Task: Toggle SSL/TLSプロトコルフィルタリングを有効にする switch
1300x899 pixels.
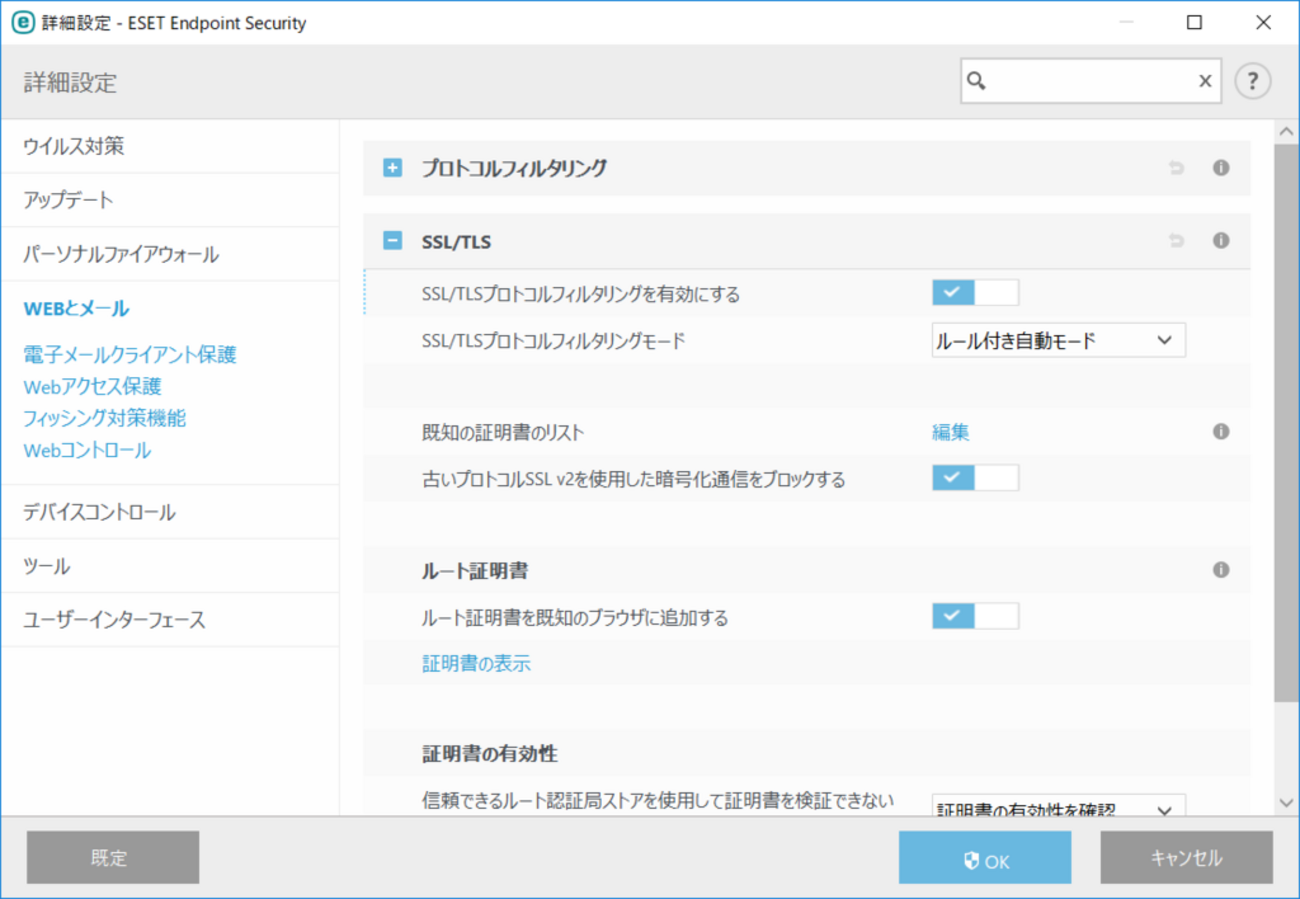Action: [975, 293]
